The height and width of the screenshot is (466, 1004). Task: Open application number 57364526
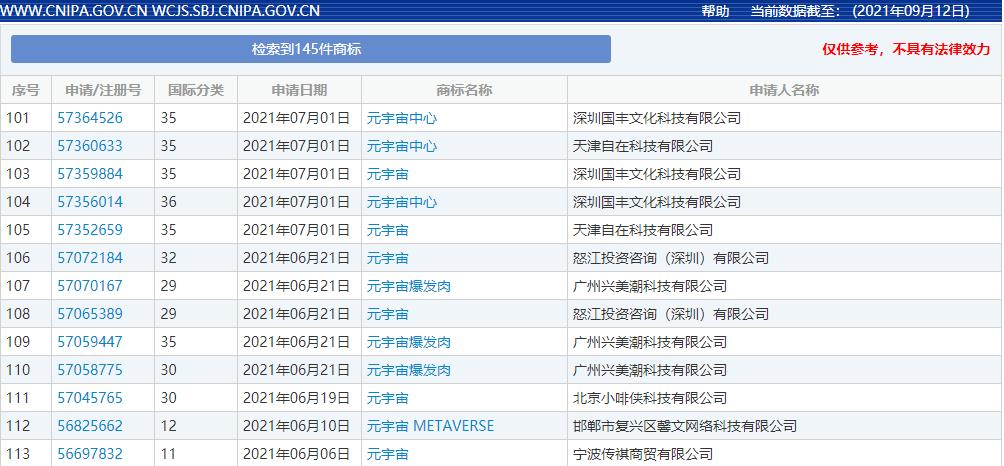[90, 118]
